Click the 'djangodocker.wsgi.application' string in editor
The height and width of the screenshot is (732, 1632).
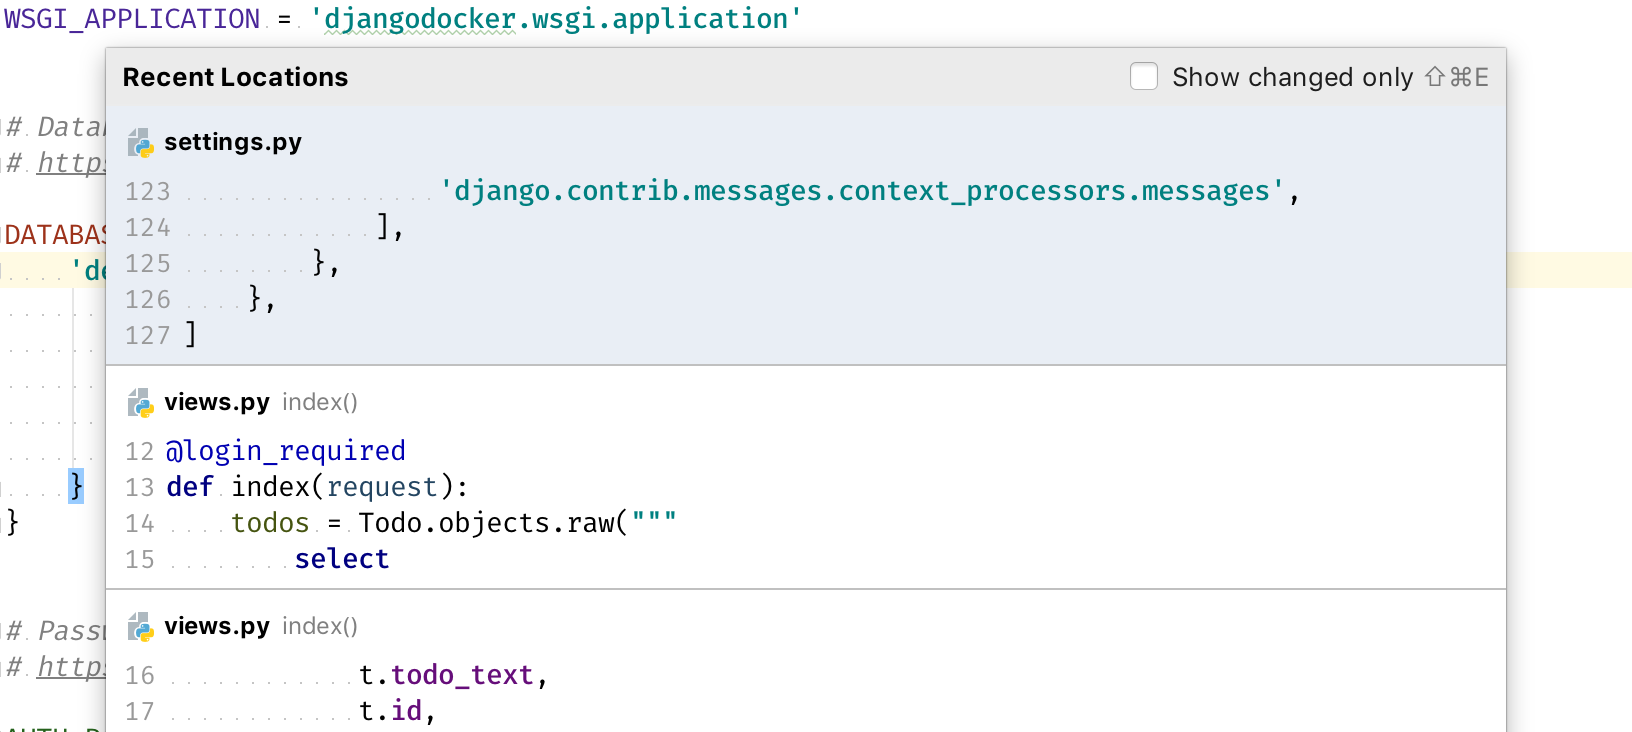(x=555, y=19)
